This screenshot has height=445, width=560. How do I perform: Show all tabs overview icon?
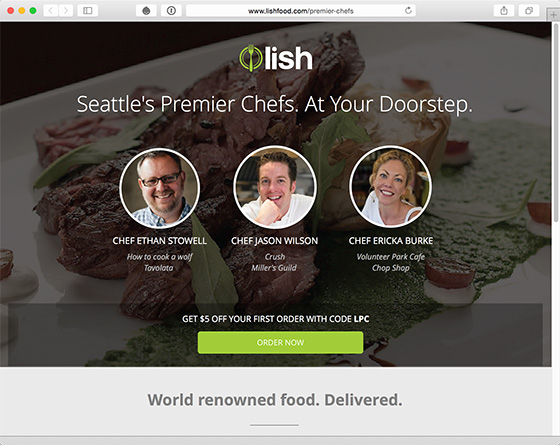tap(529, 11)
